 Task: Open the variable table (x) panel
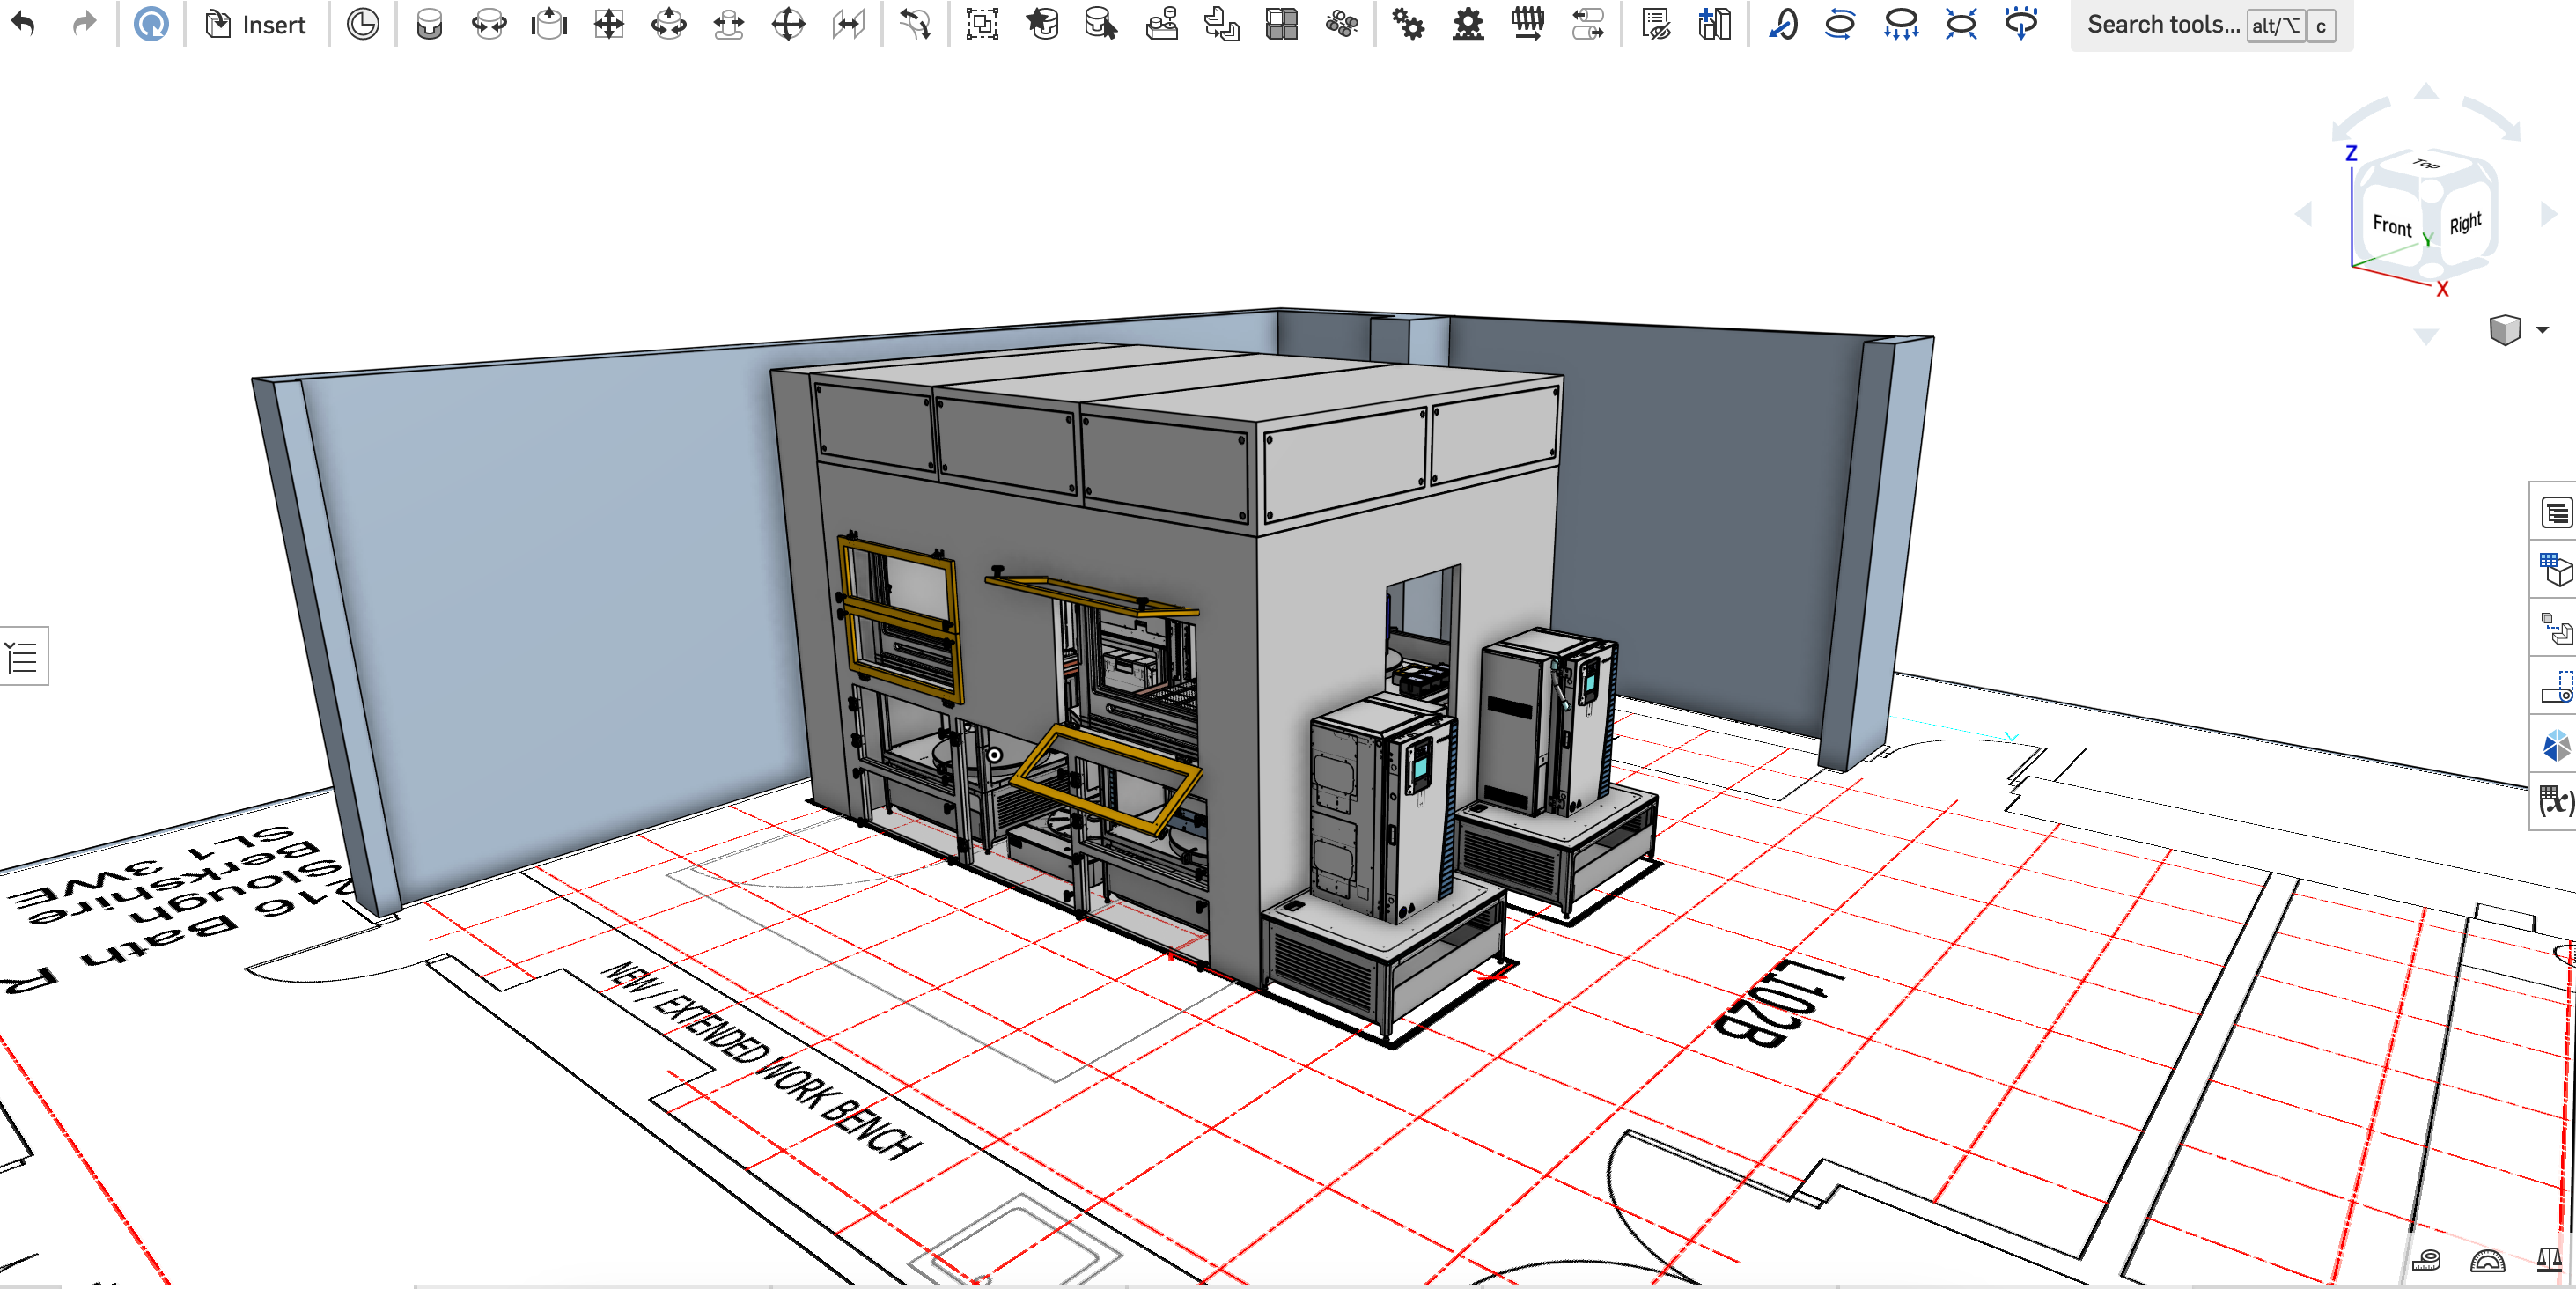(x=2555, y=801)
